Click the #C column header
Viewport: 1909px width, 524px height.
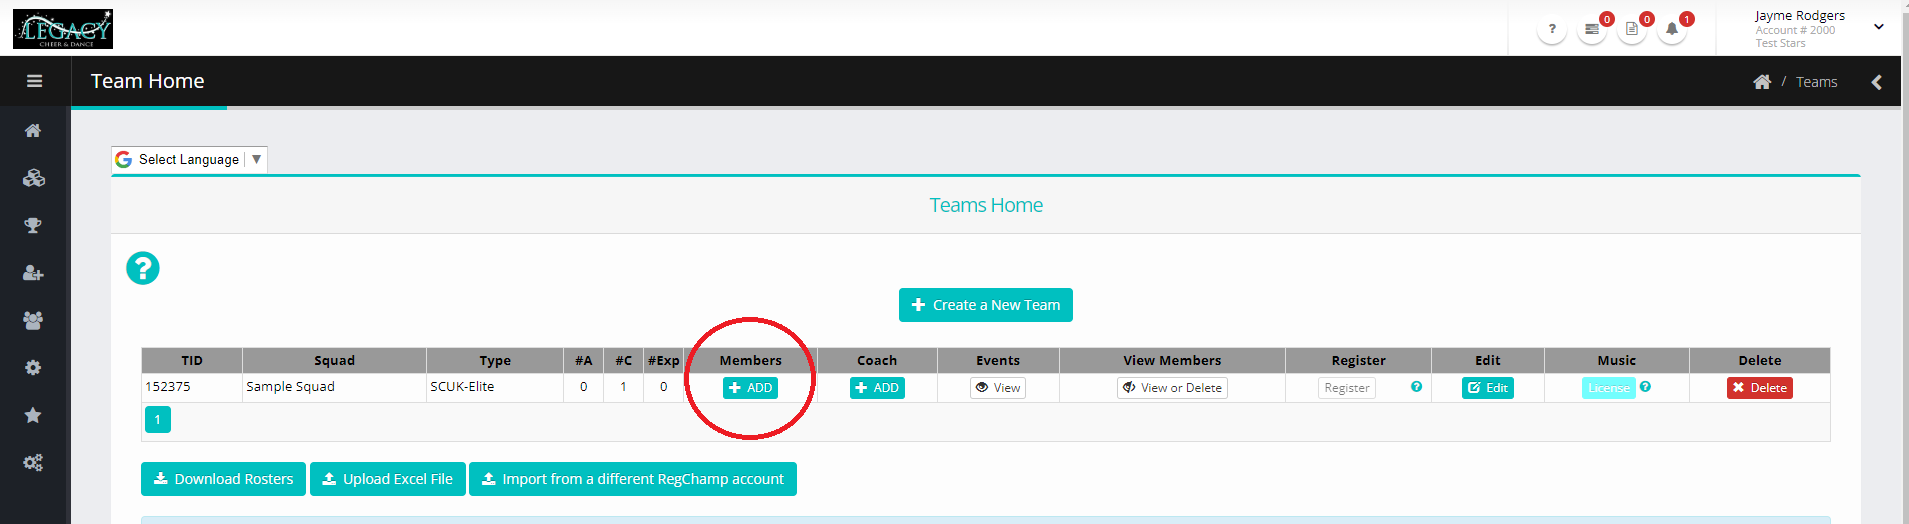point(623,360)
